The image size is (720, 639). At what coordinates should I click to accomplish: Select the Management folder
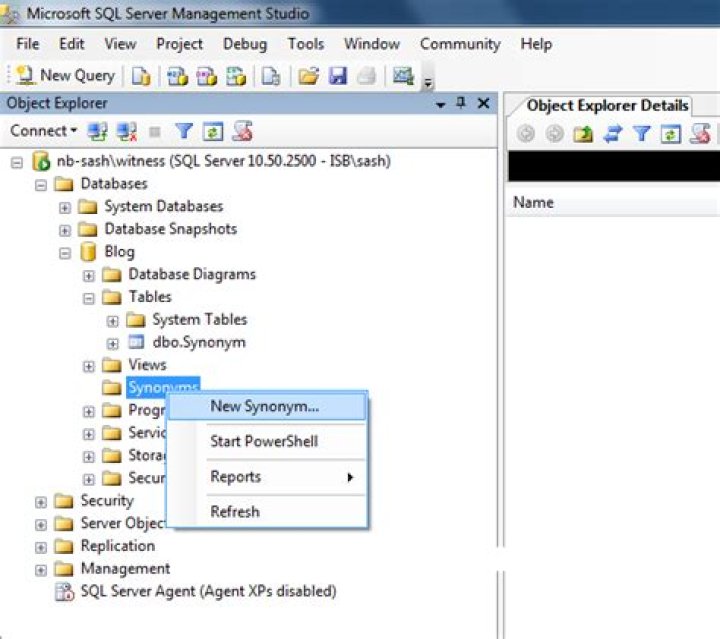tap(125, 569)
